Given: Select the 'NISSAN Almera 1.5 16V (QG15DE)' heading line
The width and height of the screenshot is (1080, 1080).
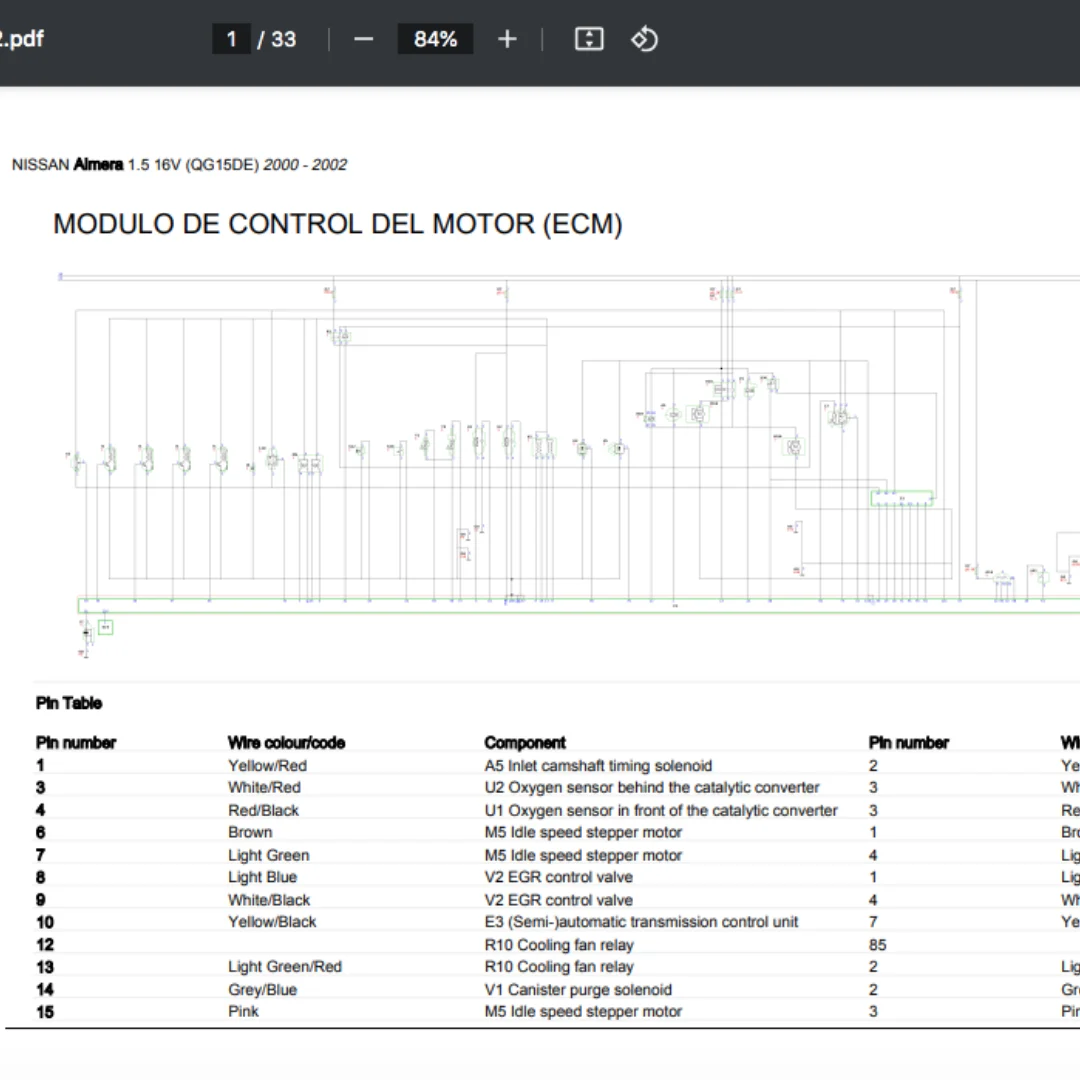Looking at the screenshot, I should tap(179, 165).
